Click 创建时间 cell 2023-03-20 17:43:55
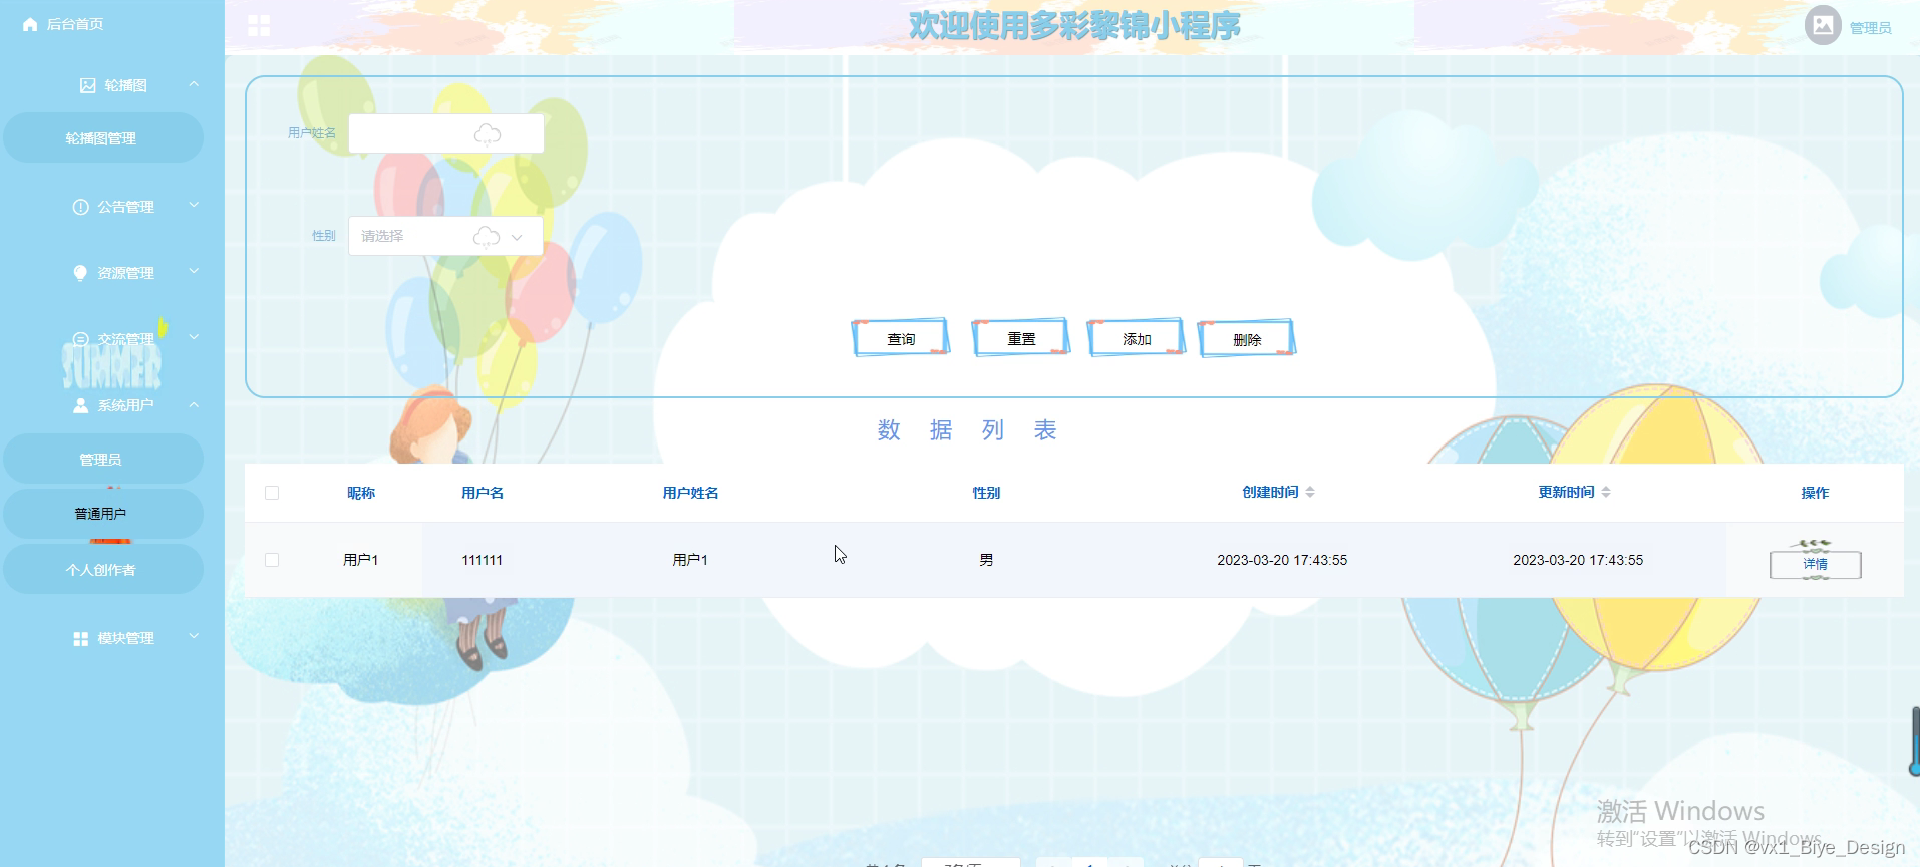Viewport: 1920px width, 867px height. (x=1282, y=560)
